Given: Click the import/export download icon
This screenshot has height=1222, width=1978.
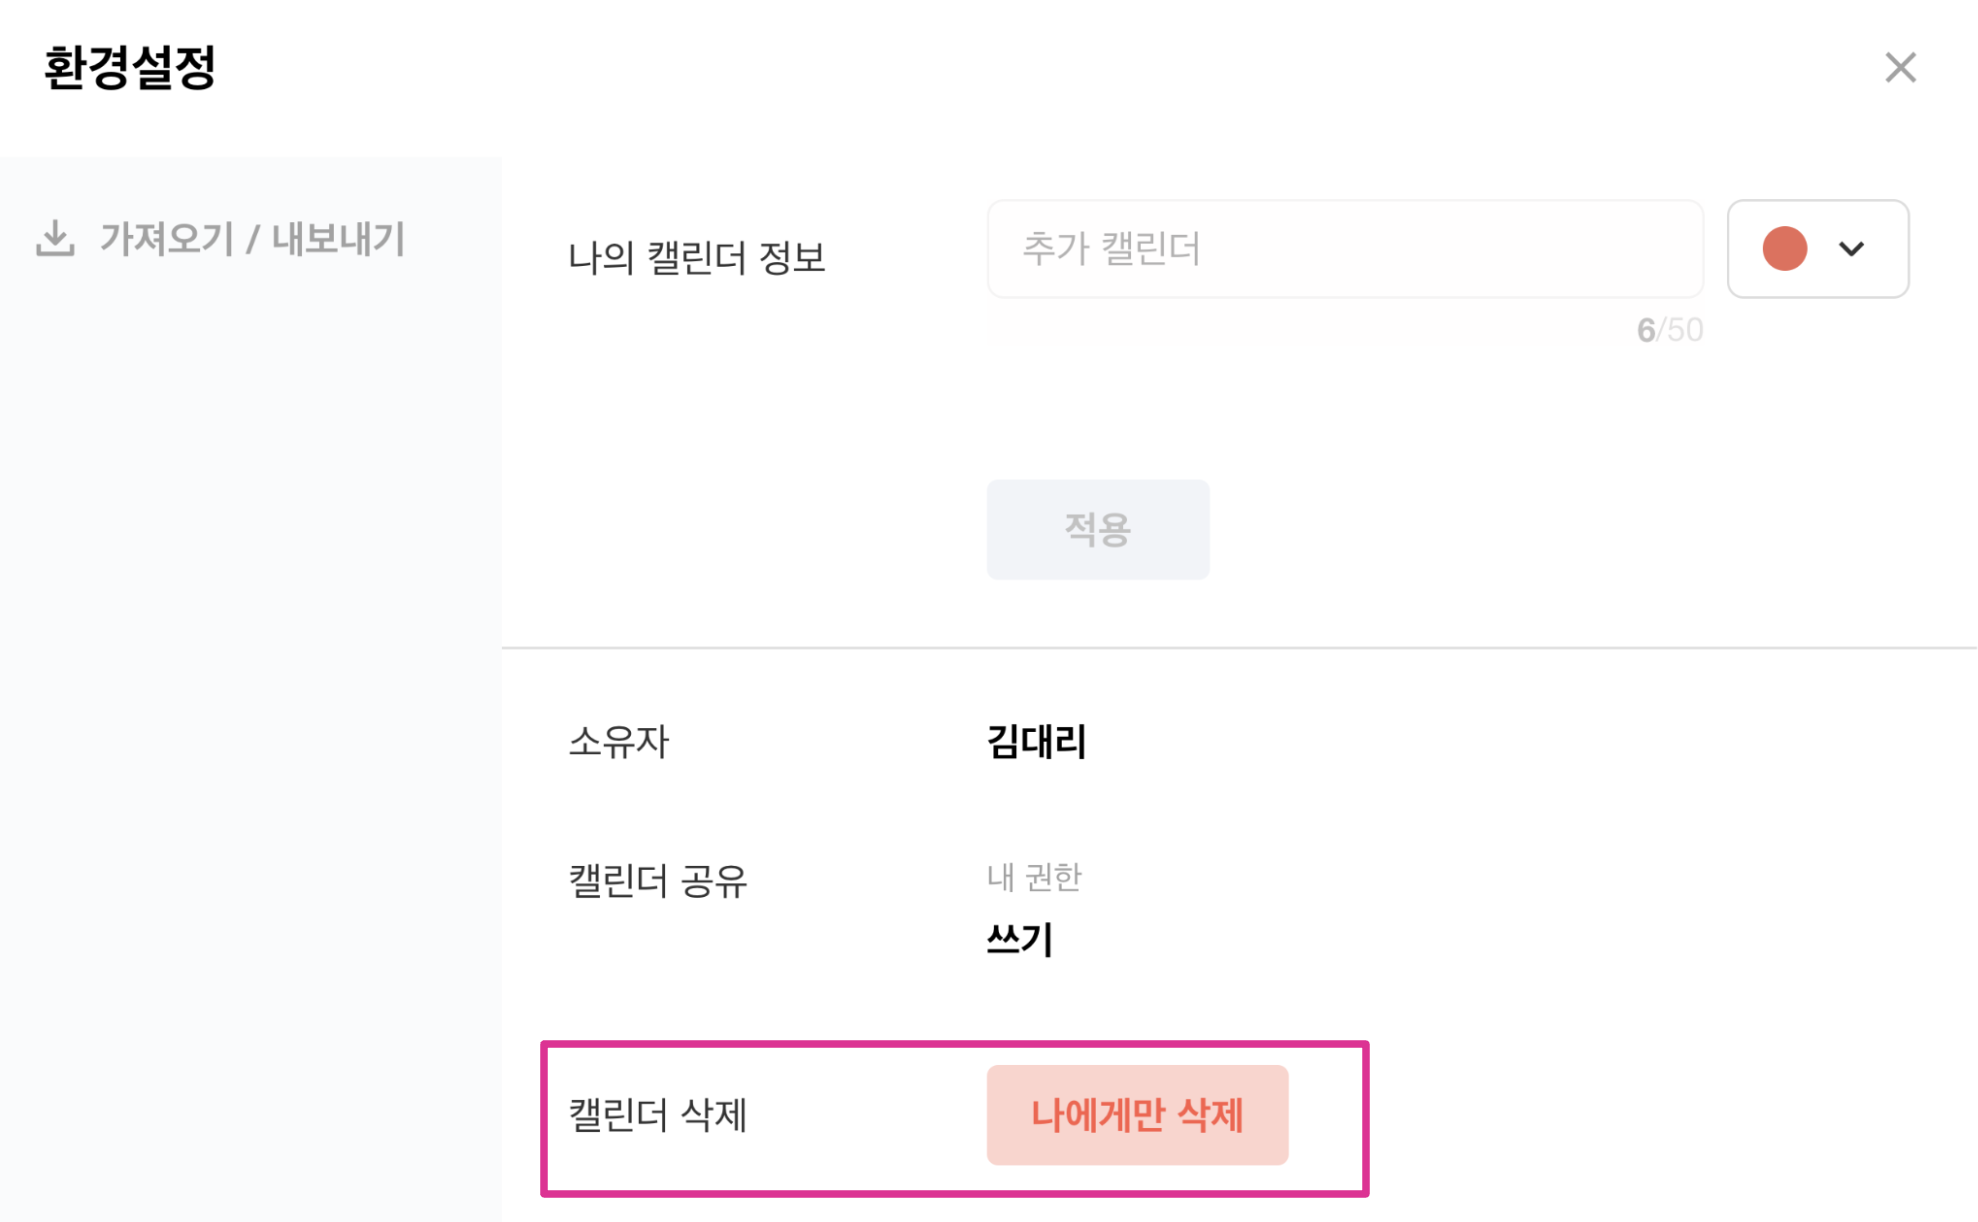Looking at the screenshot, I should pyautogui.click(x=55, y=239).
